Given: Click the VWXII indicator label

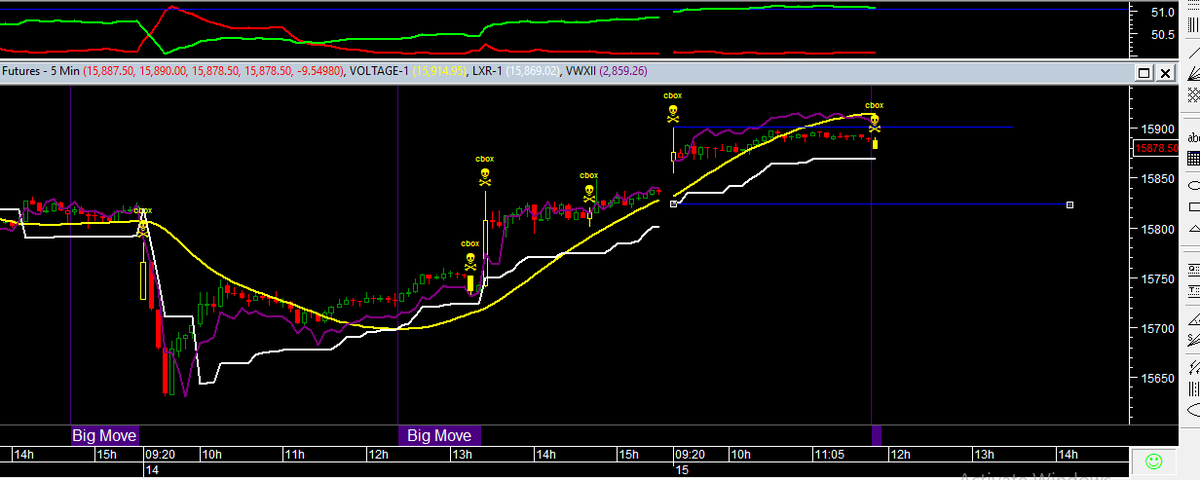Looking at the screenshot, I should click(x=581, y=72).
